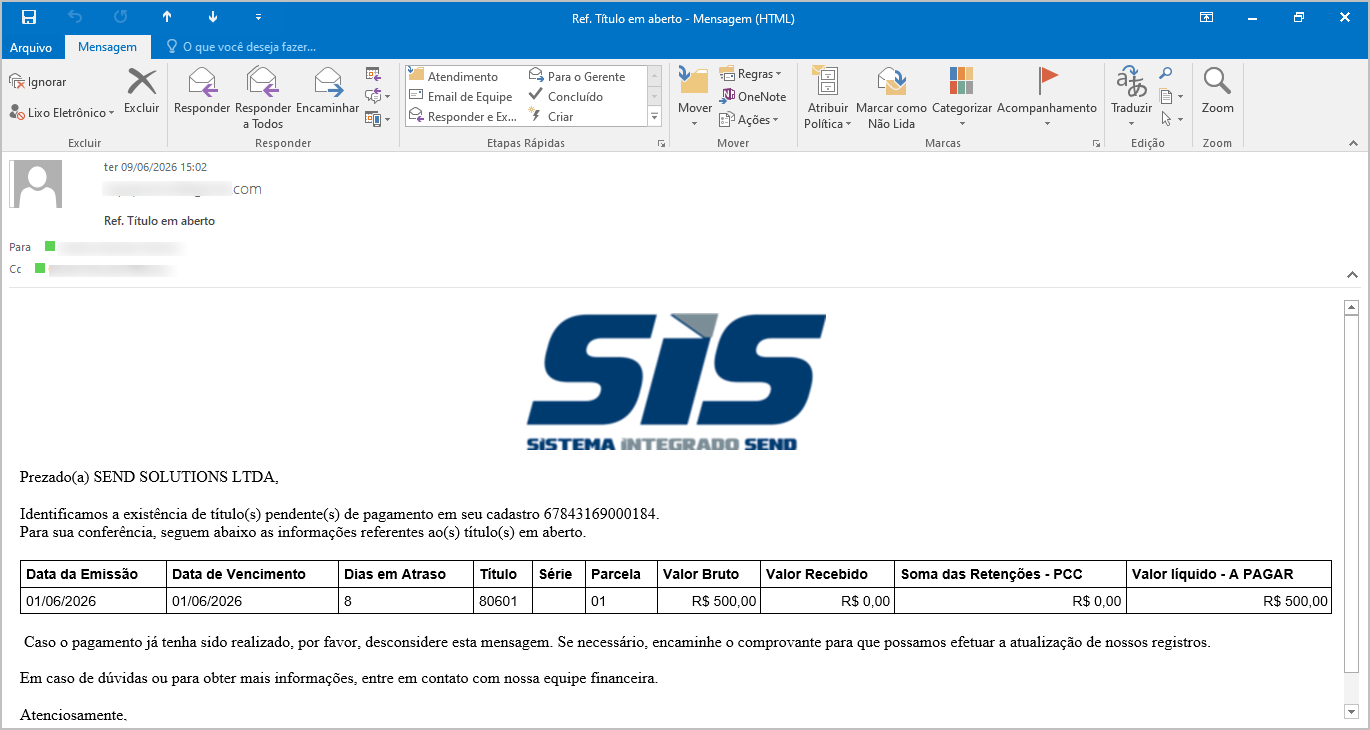Click the Título cell value 80601
The image size is (1370, 730).
click(497, 601)
